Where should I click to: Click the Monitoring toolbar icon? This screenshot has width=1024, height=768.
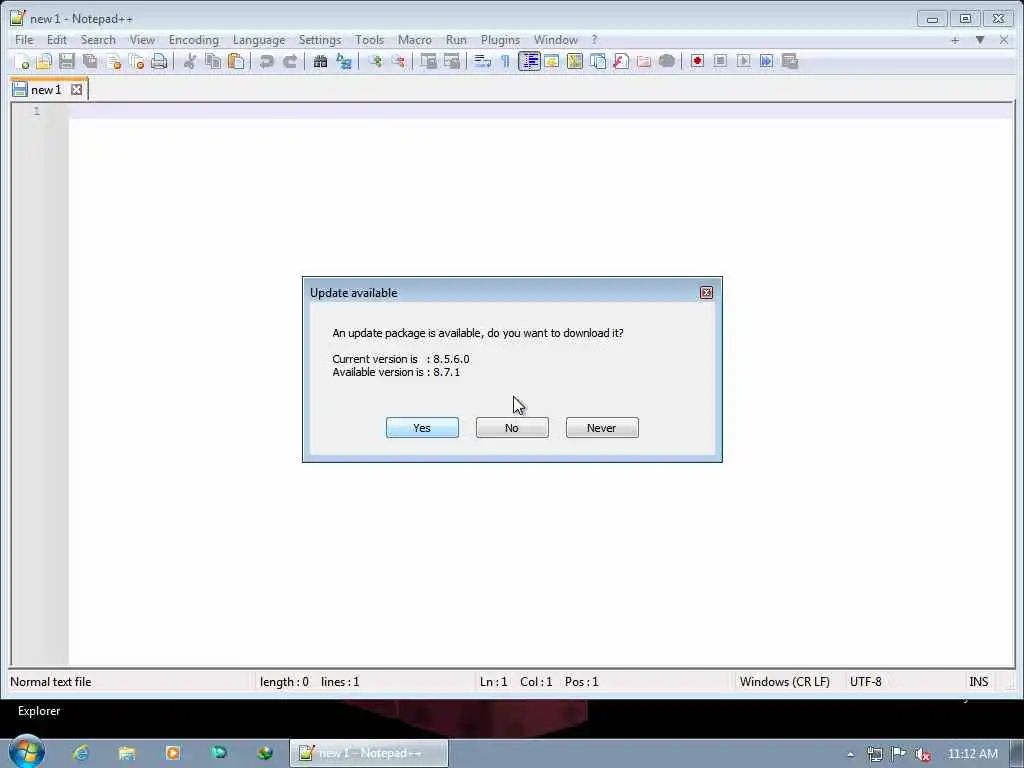pos(667,61)
